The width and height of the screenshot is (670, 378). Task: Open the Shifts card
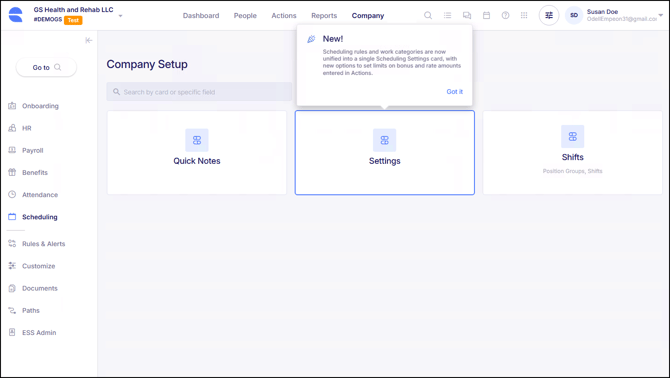tap(572, 152)
